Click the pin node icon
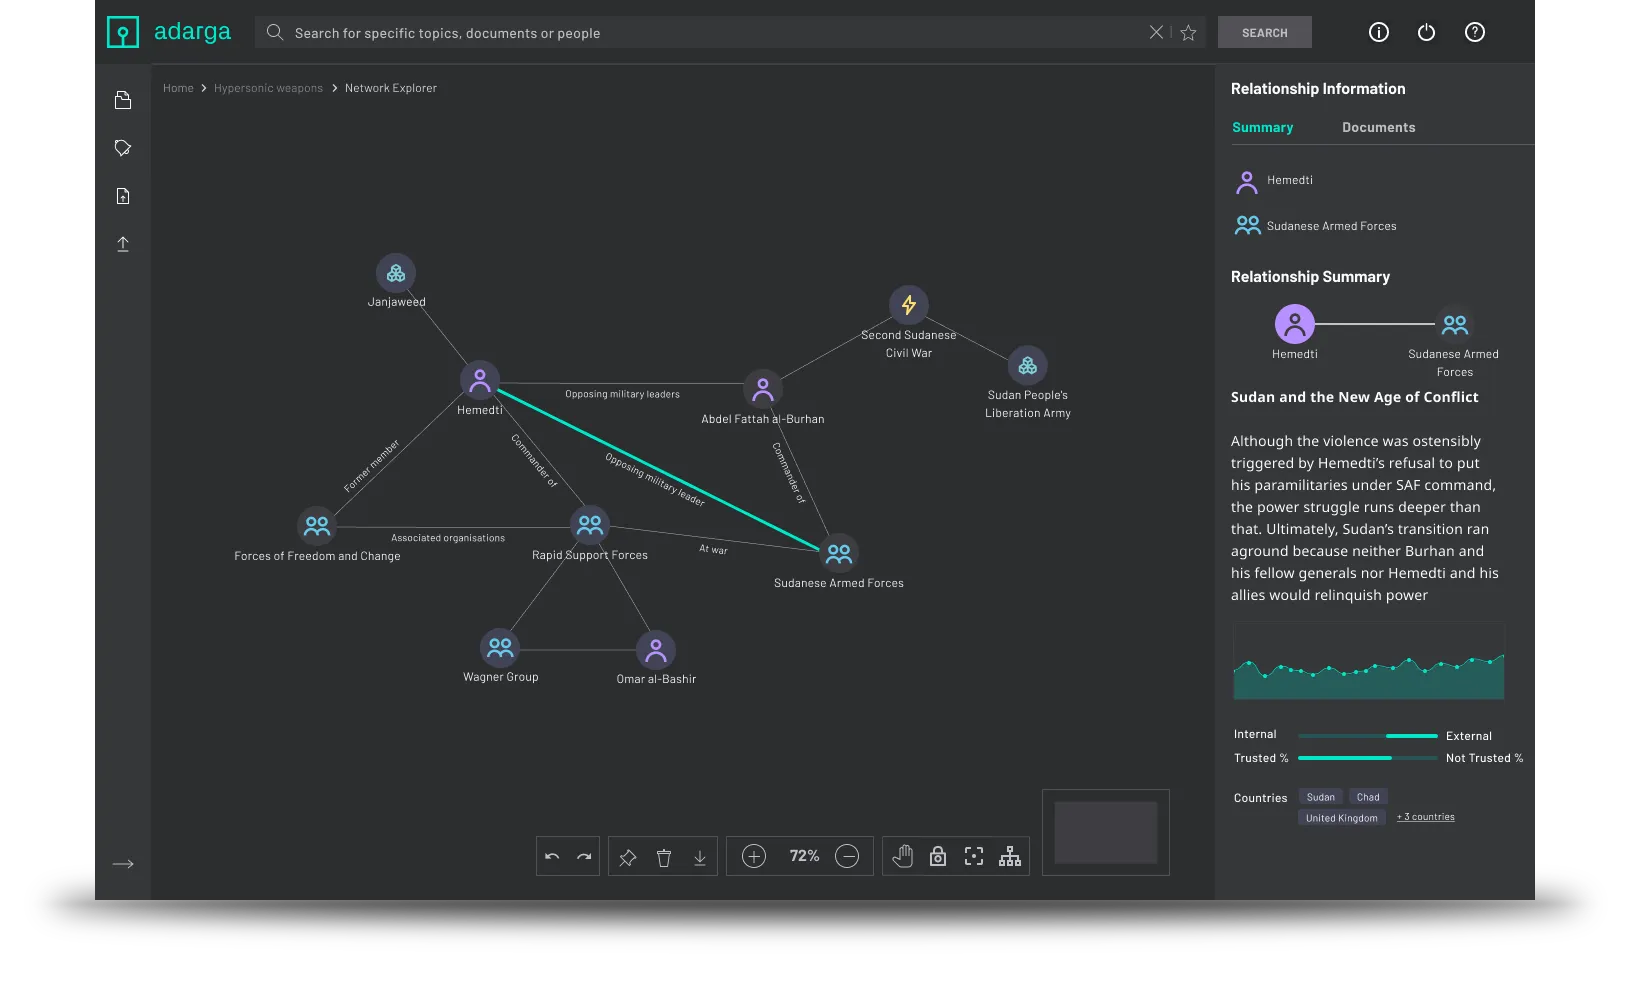 [x=628, y=857]
